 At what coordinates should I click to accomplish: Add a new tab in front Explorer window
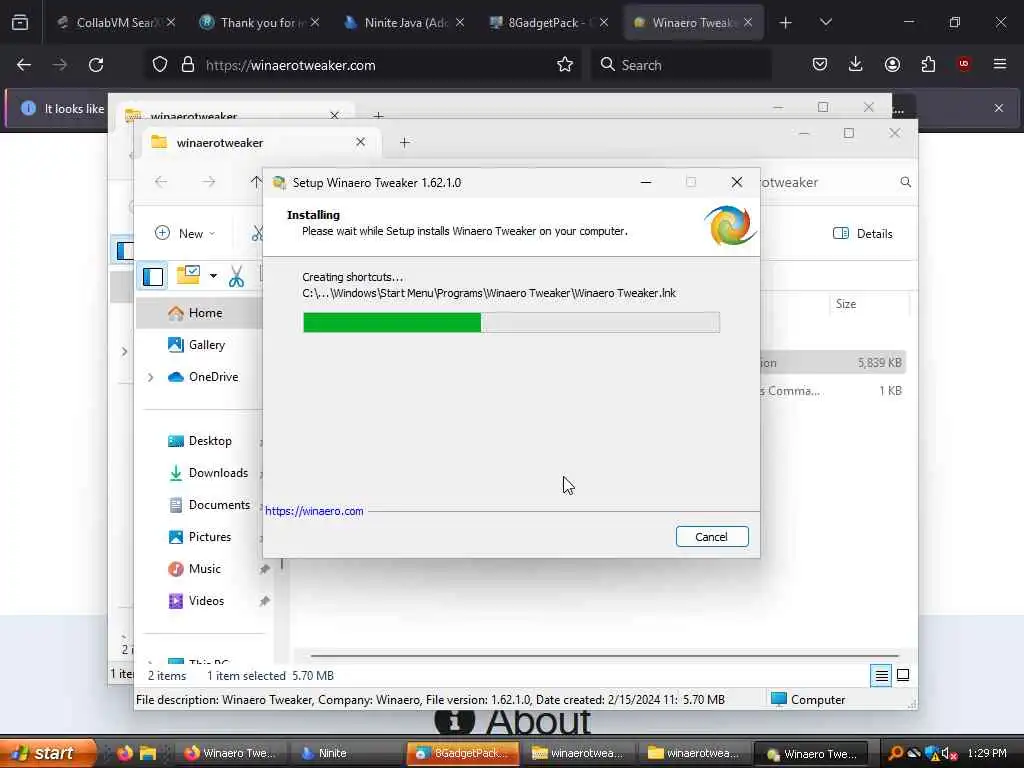coord(404,142)
